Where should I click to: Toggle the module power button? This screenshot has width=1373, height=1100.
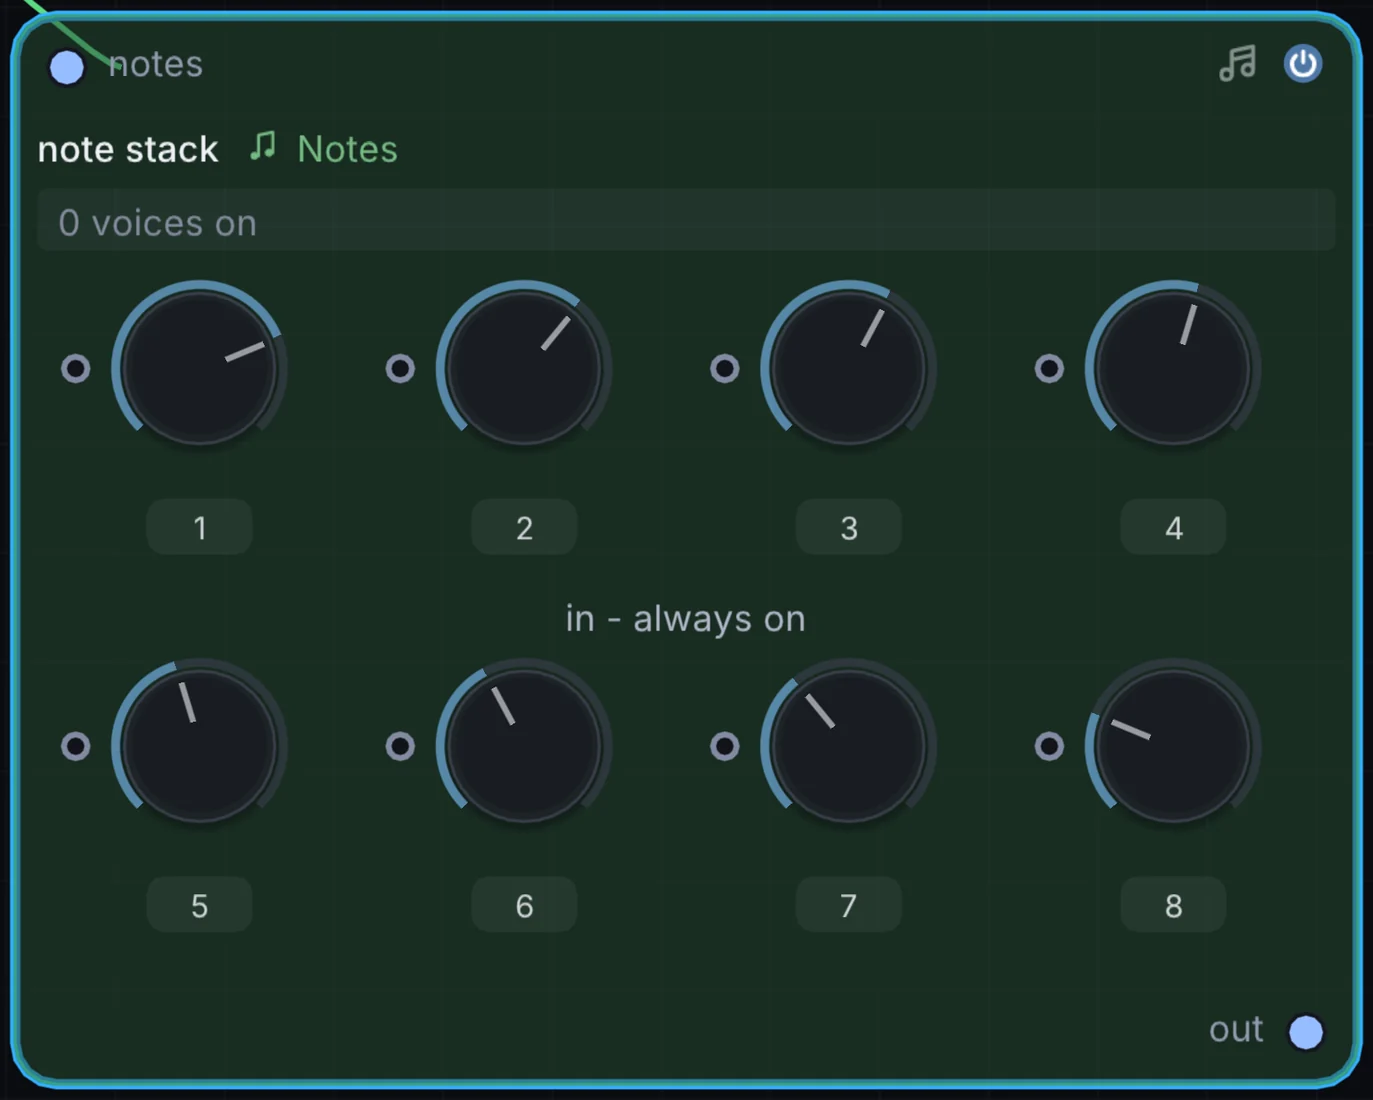click(x=1302, y=64)
